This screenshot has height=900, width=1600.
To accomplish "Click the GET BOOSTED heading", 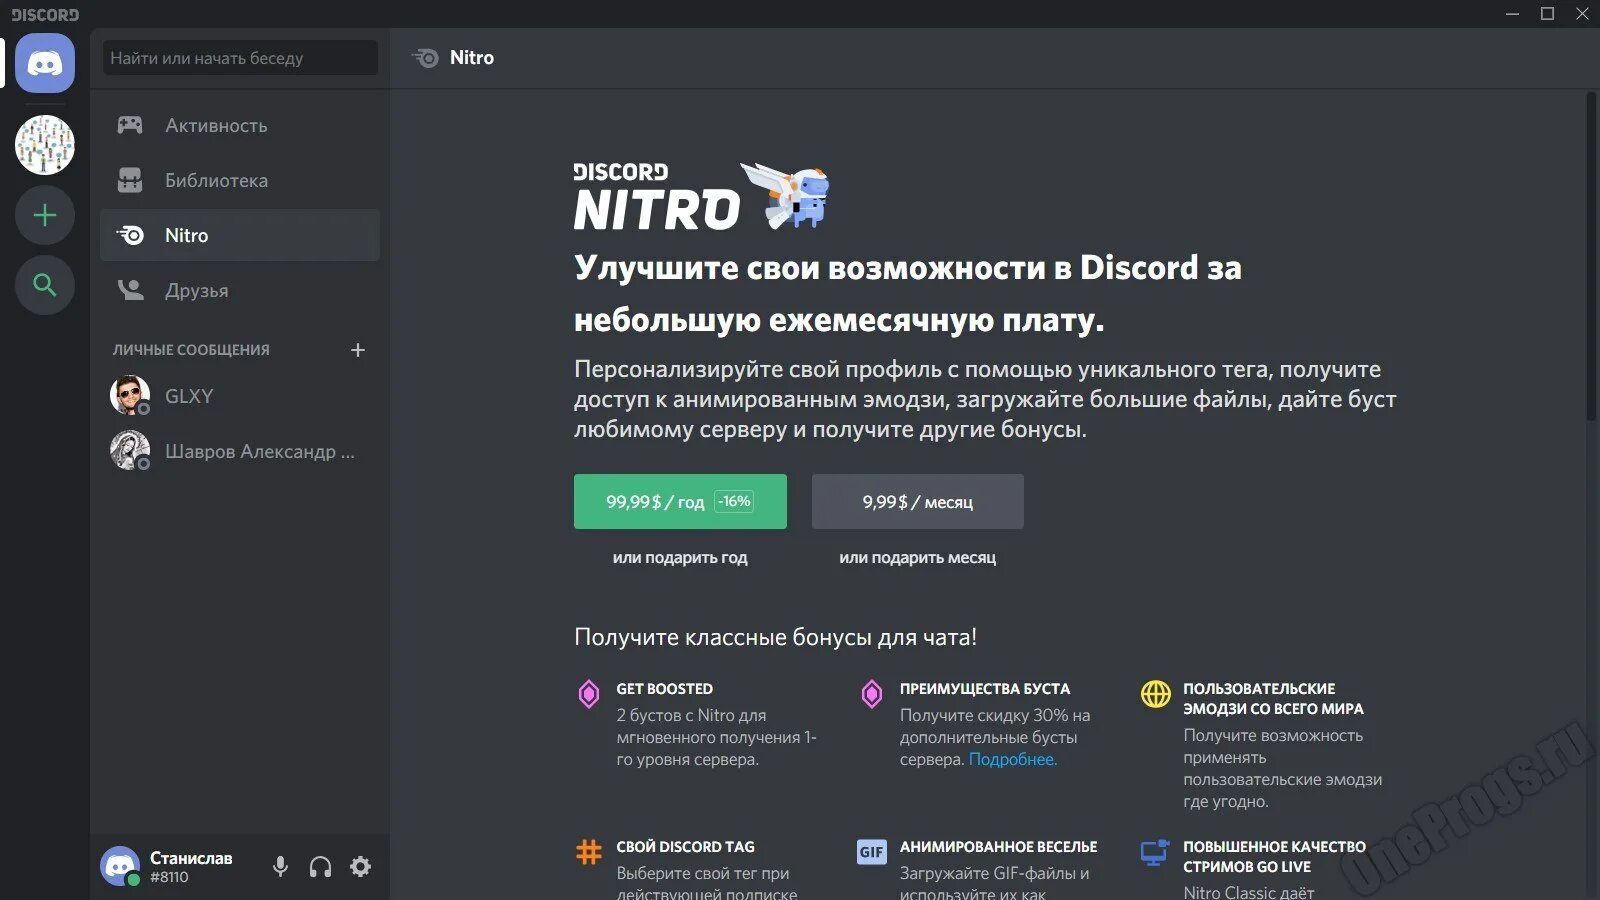I will (x=665, y=689).
